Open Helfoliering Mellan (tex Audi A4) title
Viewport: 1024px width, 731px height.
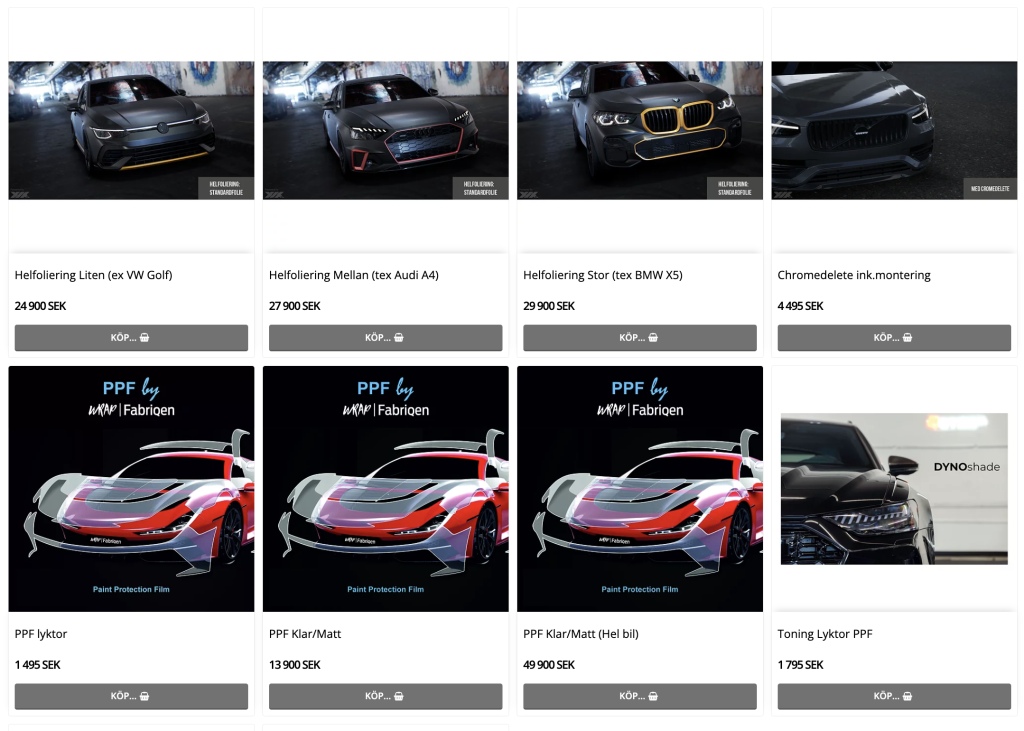pos(354,275)
